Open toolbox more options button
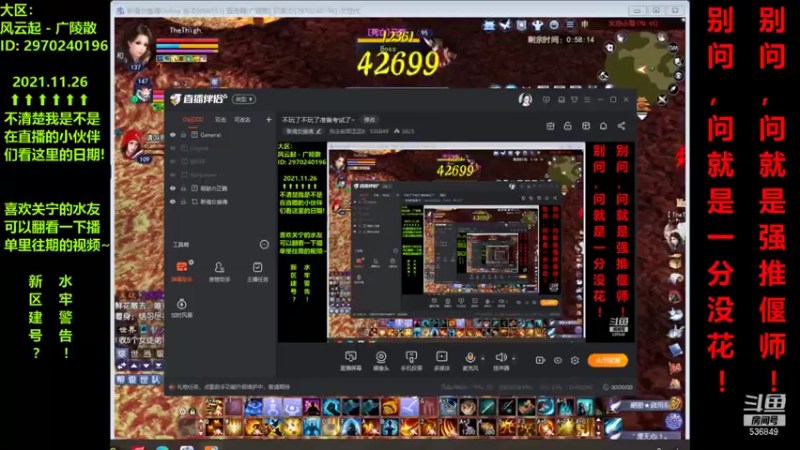The height and width of the screenshot is (450, 800). pos(264,244)
